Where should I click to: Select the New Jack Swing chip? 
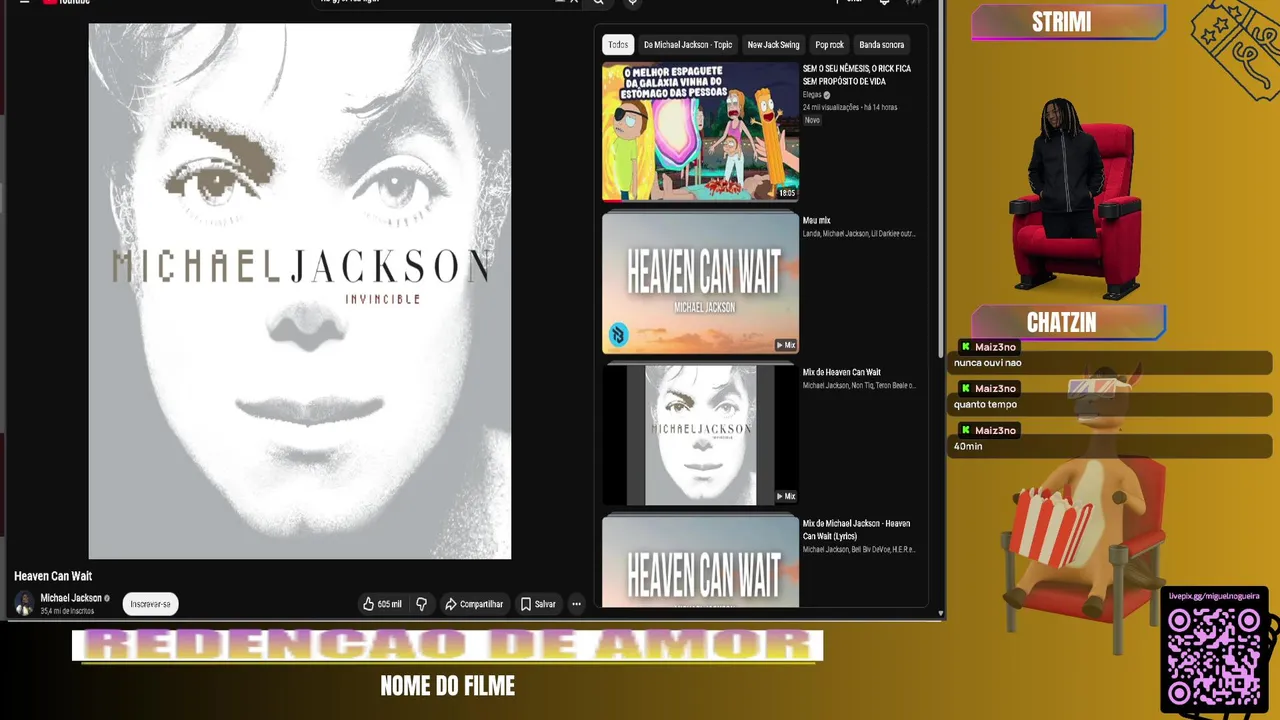click(x=773, y=44)
